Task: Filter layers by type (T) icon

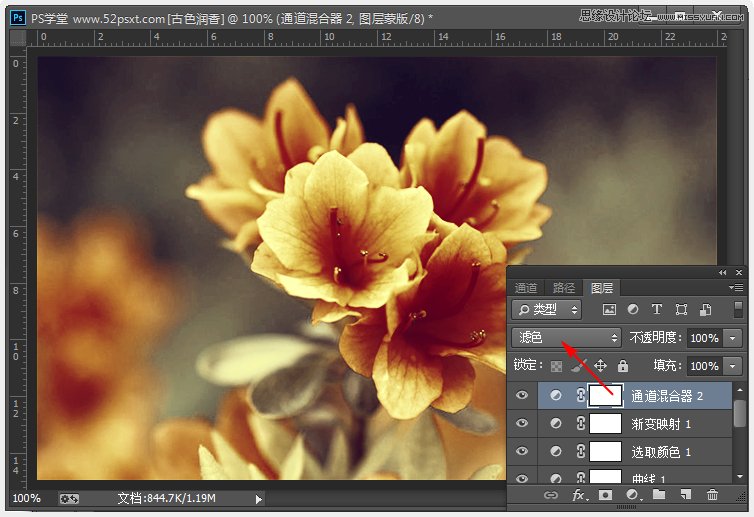Action: click(656, 310)
